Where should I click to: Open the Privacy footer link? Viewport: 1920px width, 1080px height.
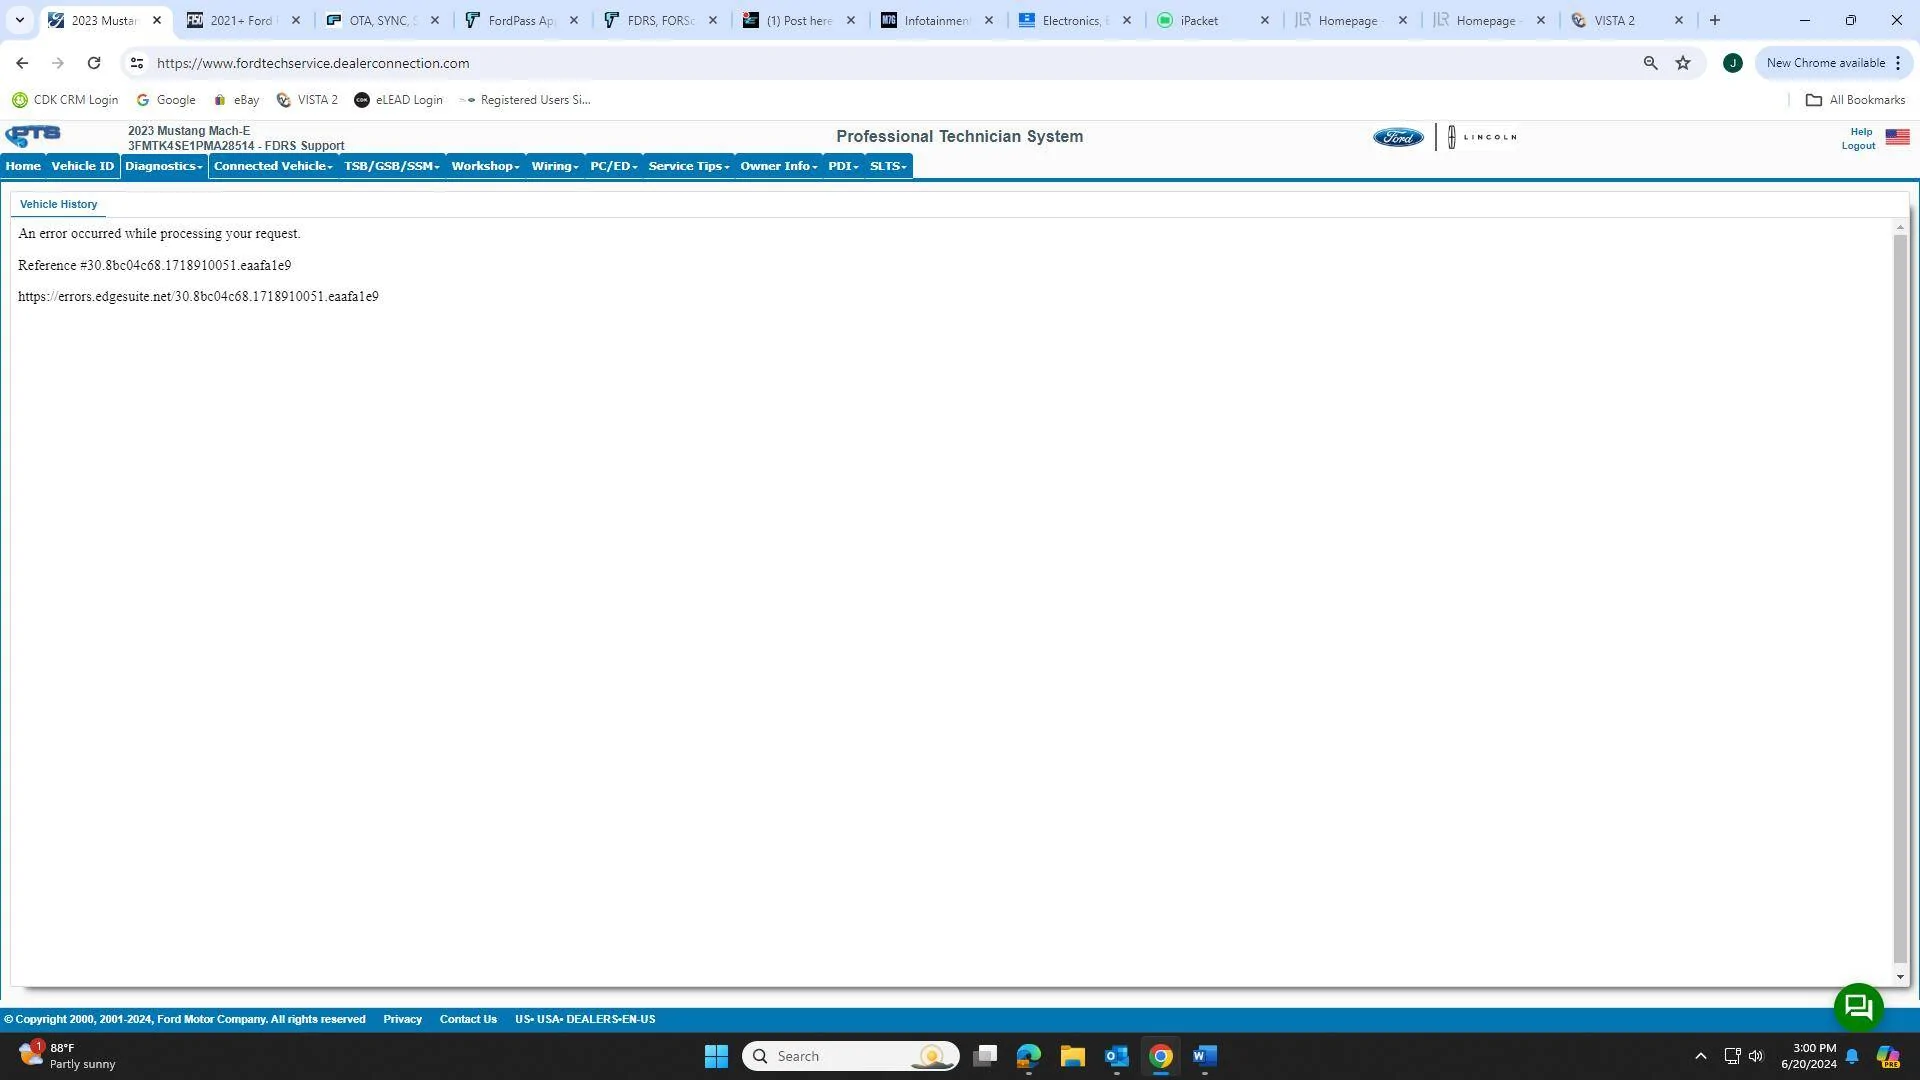[x=402, y=1019]
